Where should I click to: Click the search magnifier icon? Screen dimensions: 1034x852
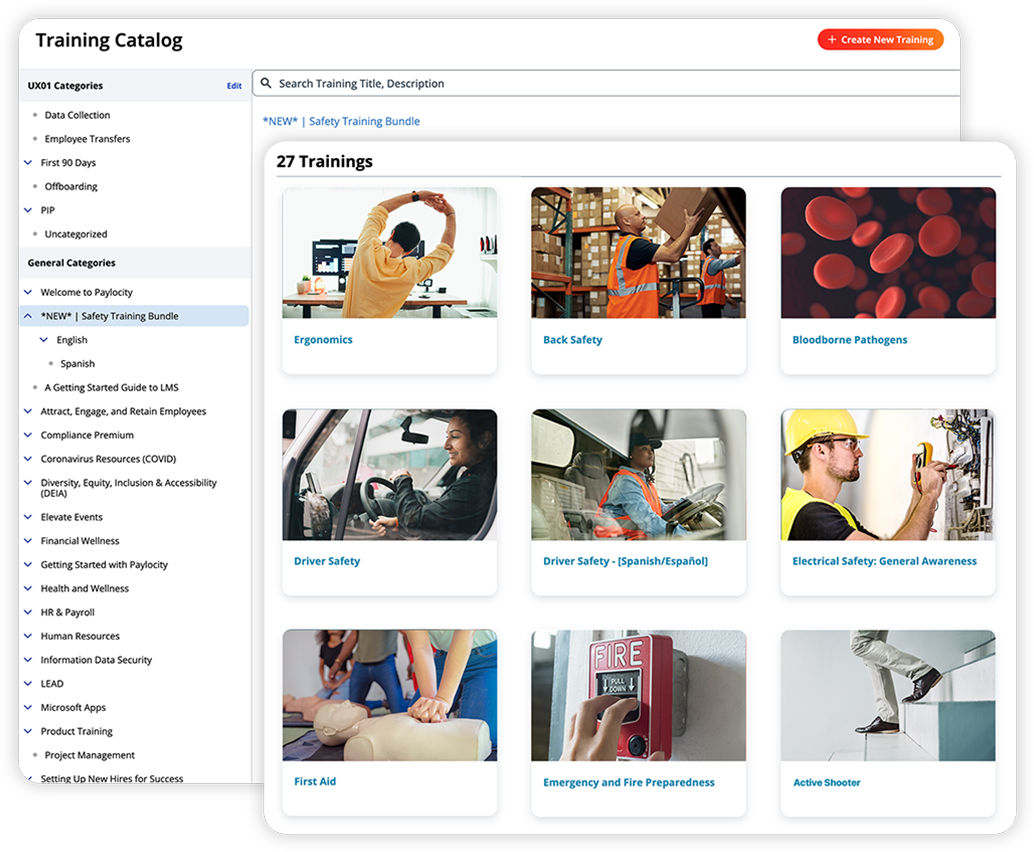tap(266, 84)
